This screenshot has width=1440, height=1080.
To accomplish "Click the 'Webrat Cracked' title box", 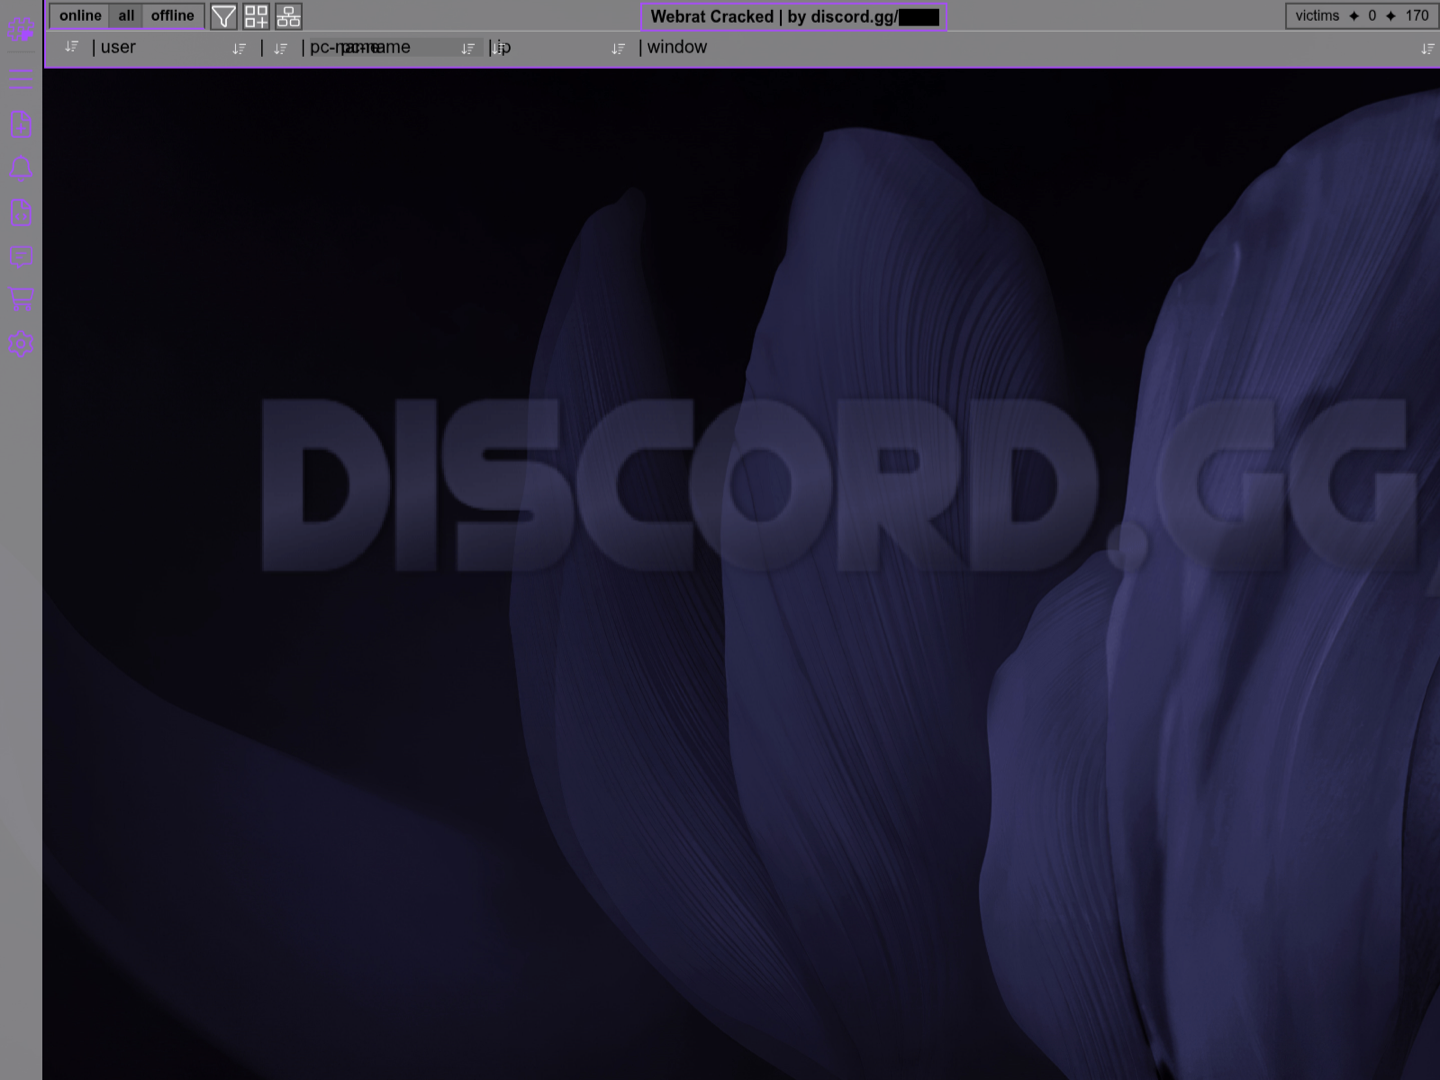I will [793, 17].
